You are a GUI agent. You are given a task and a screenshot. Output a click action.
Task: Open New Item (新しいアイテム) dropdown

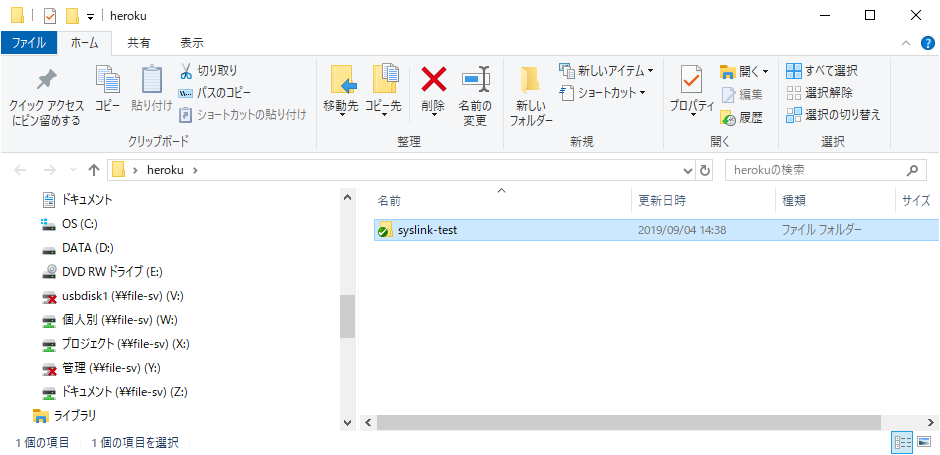pos(606,71)
